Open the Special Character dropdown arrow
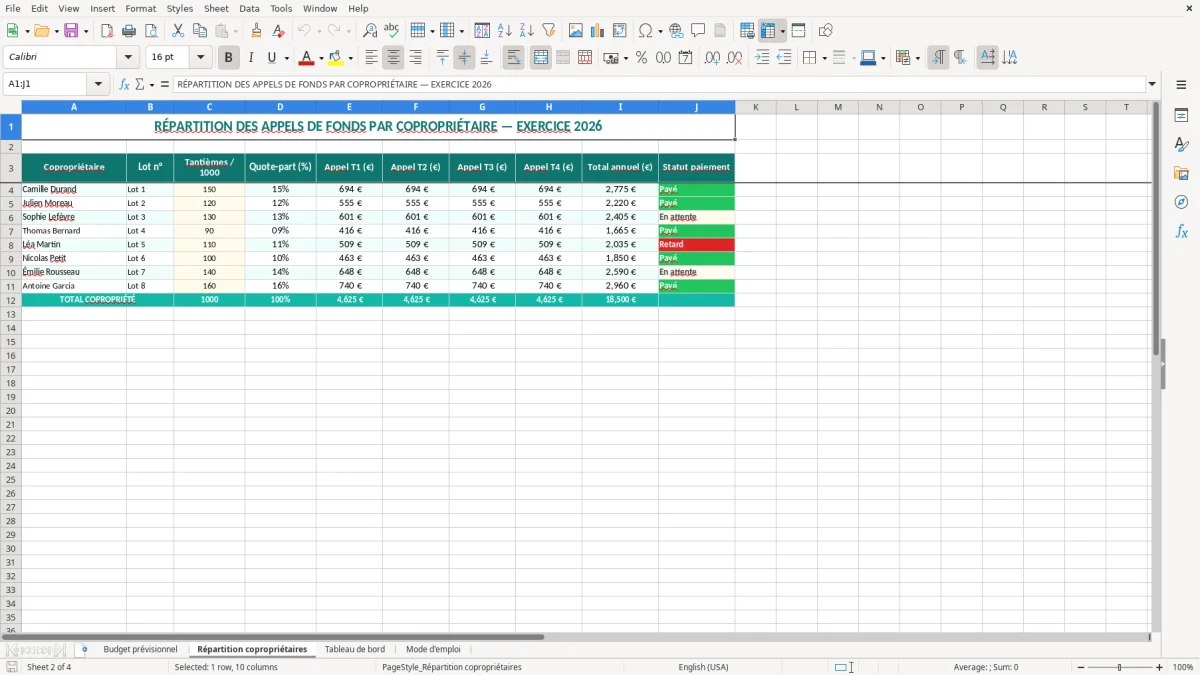Image resolution: width=1200 pixels, height=675 pixels. click(x=660, y=31)
